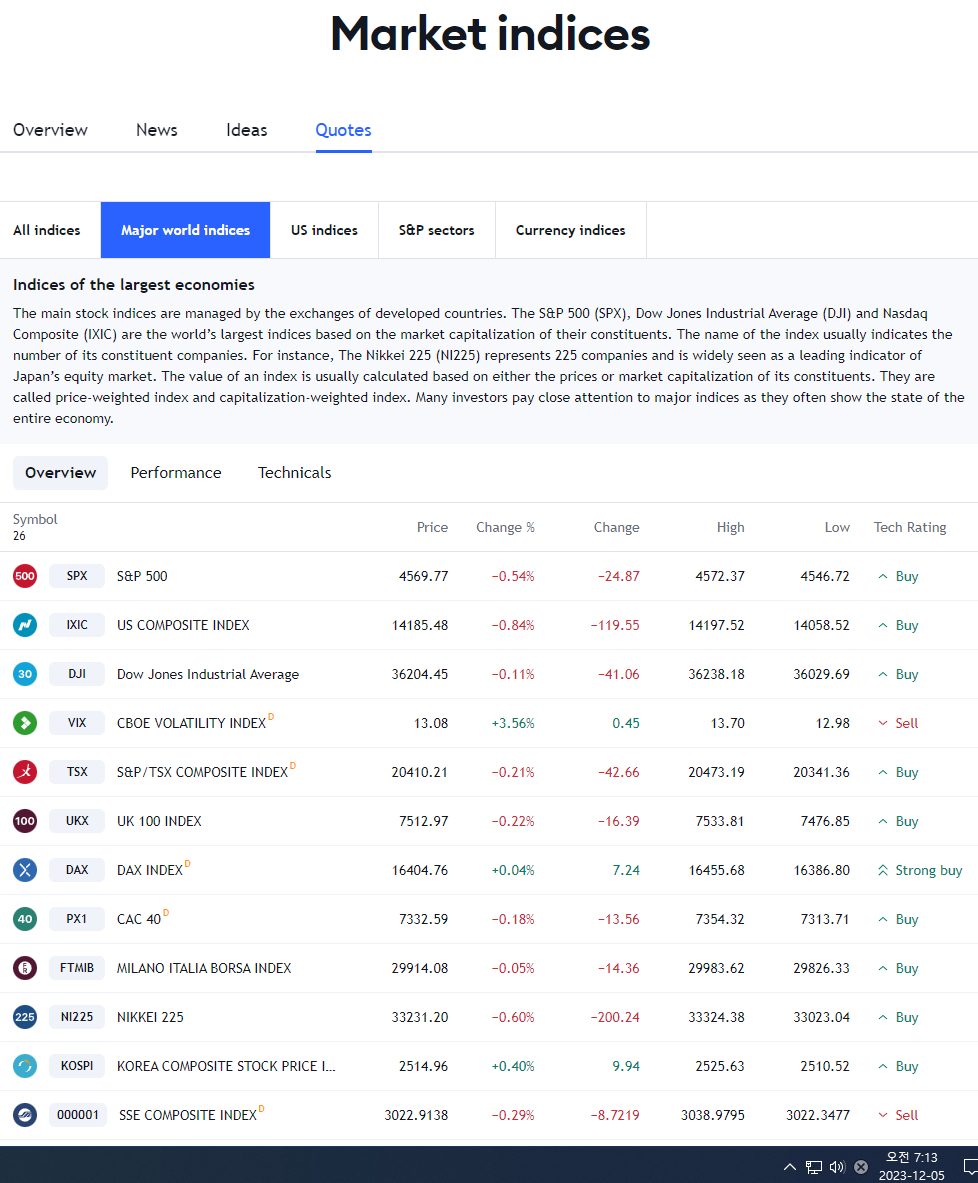
Task: Switch table to Technicals view
Action: [294, 473]
